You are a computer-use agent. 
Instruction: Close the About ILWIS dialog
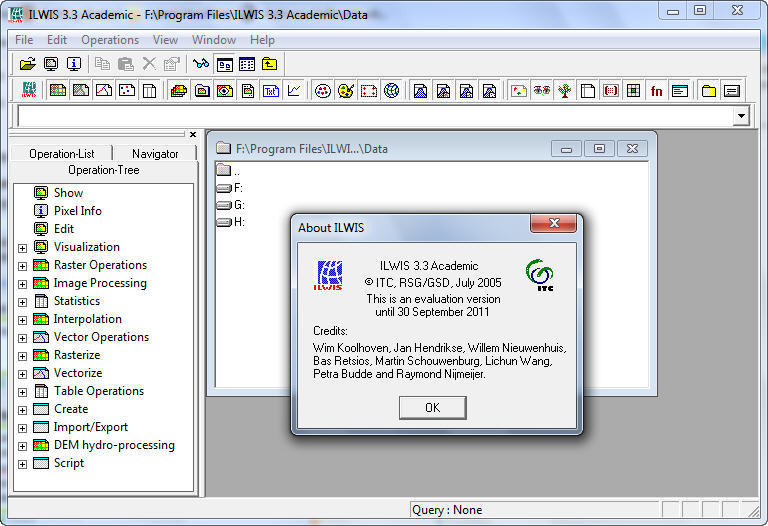[x=554, y=223]
